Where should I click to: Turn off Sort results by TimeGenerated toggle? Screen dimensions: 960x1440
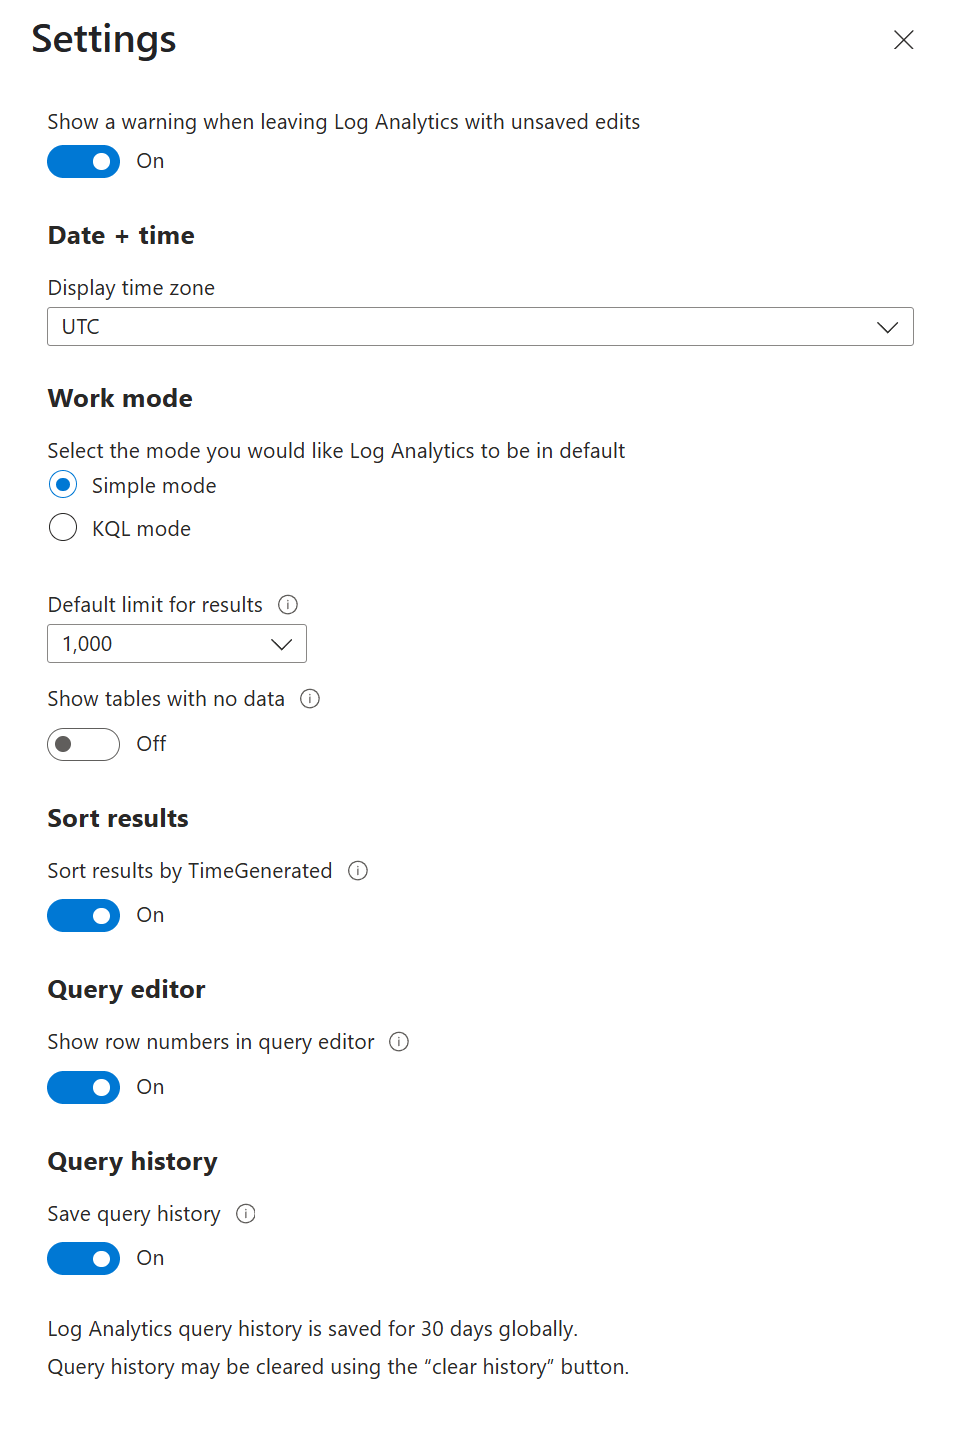click(83, 915)
